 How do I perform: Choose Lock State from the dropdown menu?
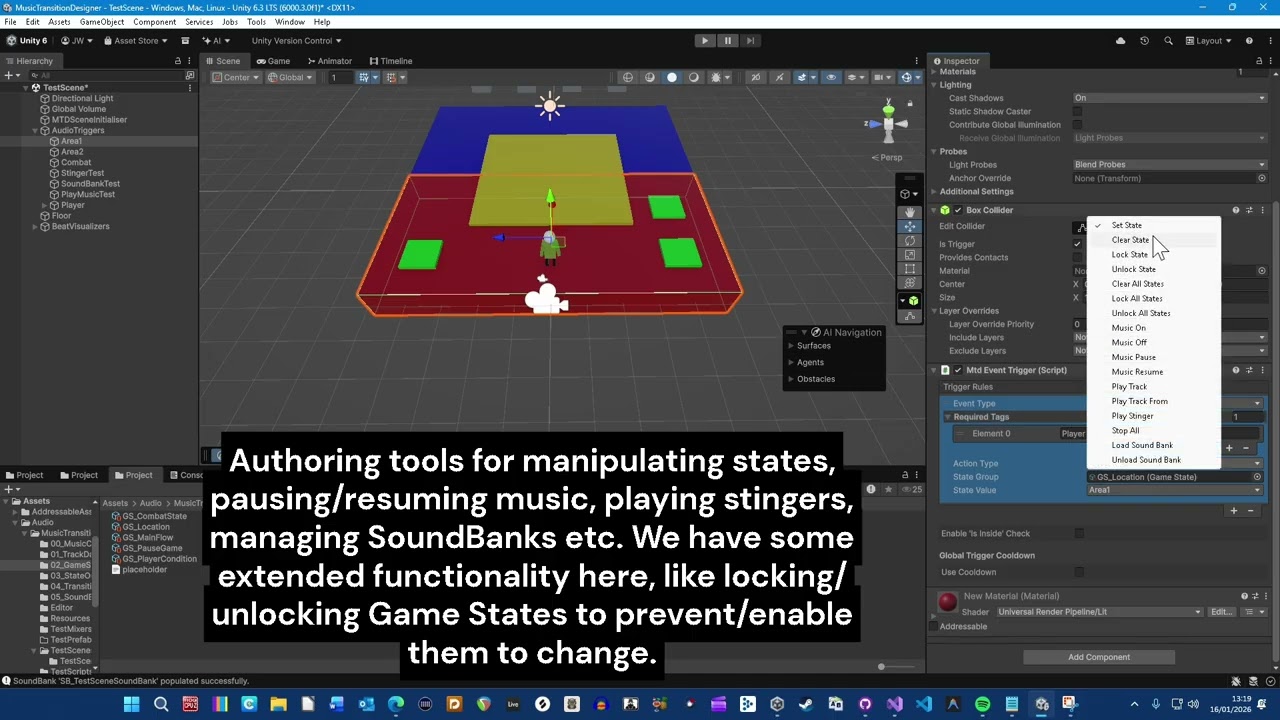point(1154,254)
